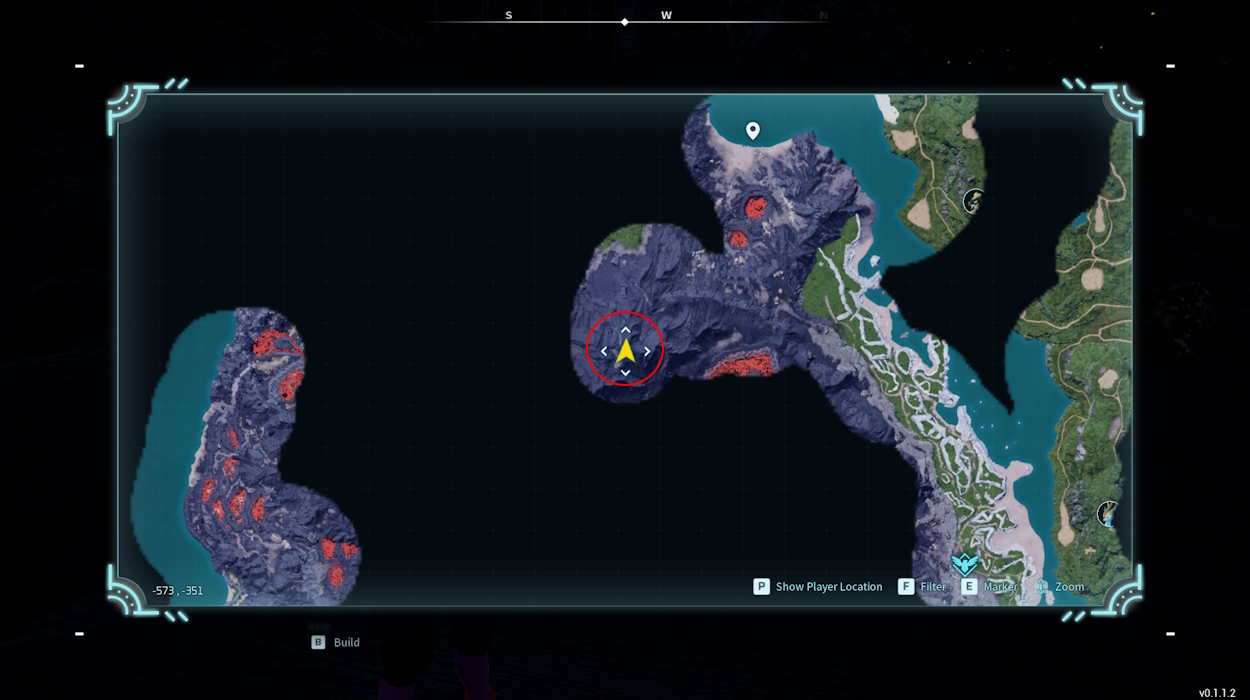Click the compass diamond heading indicator
The width and height of the screenshot is (1250, 700).
point(625,21)
